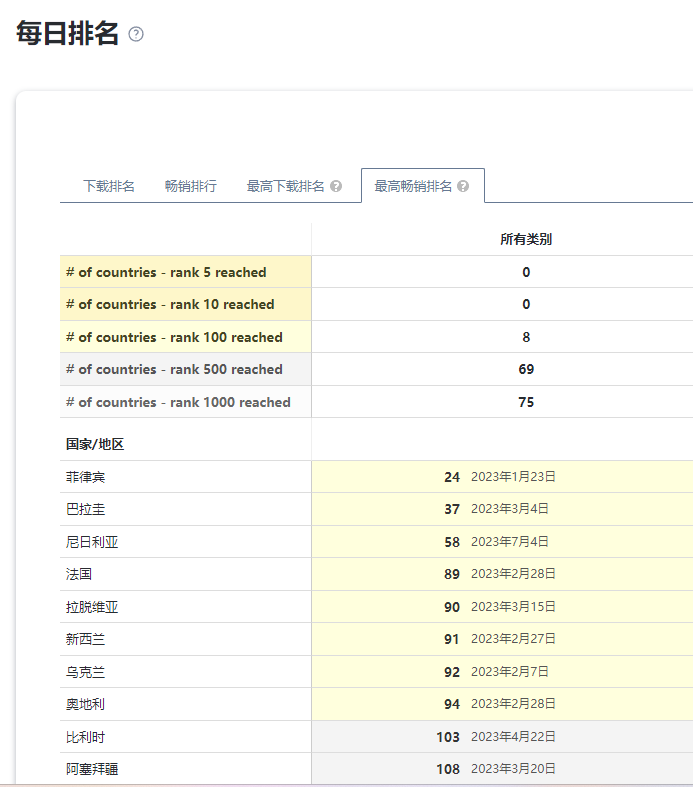This screenshot has height=787, width=693.
Task: Click help icon on 最高畅销排名 tab
Action: [x=463, y=186]
